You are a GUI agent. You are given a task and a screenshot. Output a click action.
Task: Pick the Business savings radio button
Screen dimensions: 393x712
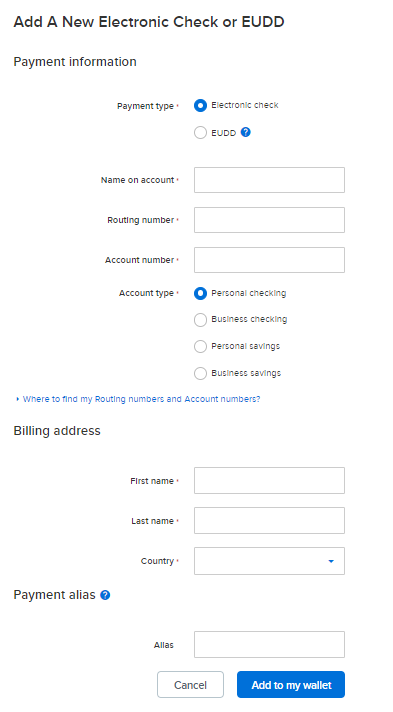(x=200, y=373)
